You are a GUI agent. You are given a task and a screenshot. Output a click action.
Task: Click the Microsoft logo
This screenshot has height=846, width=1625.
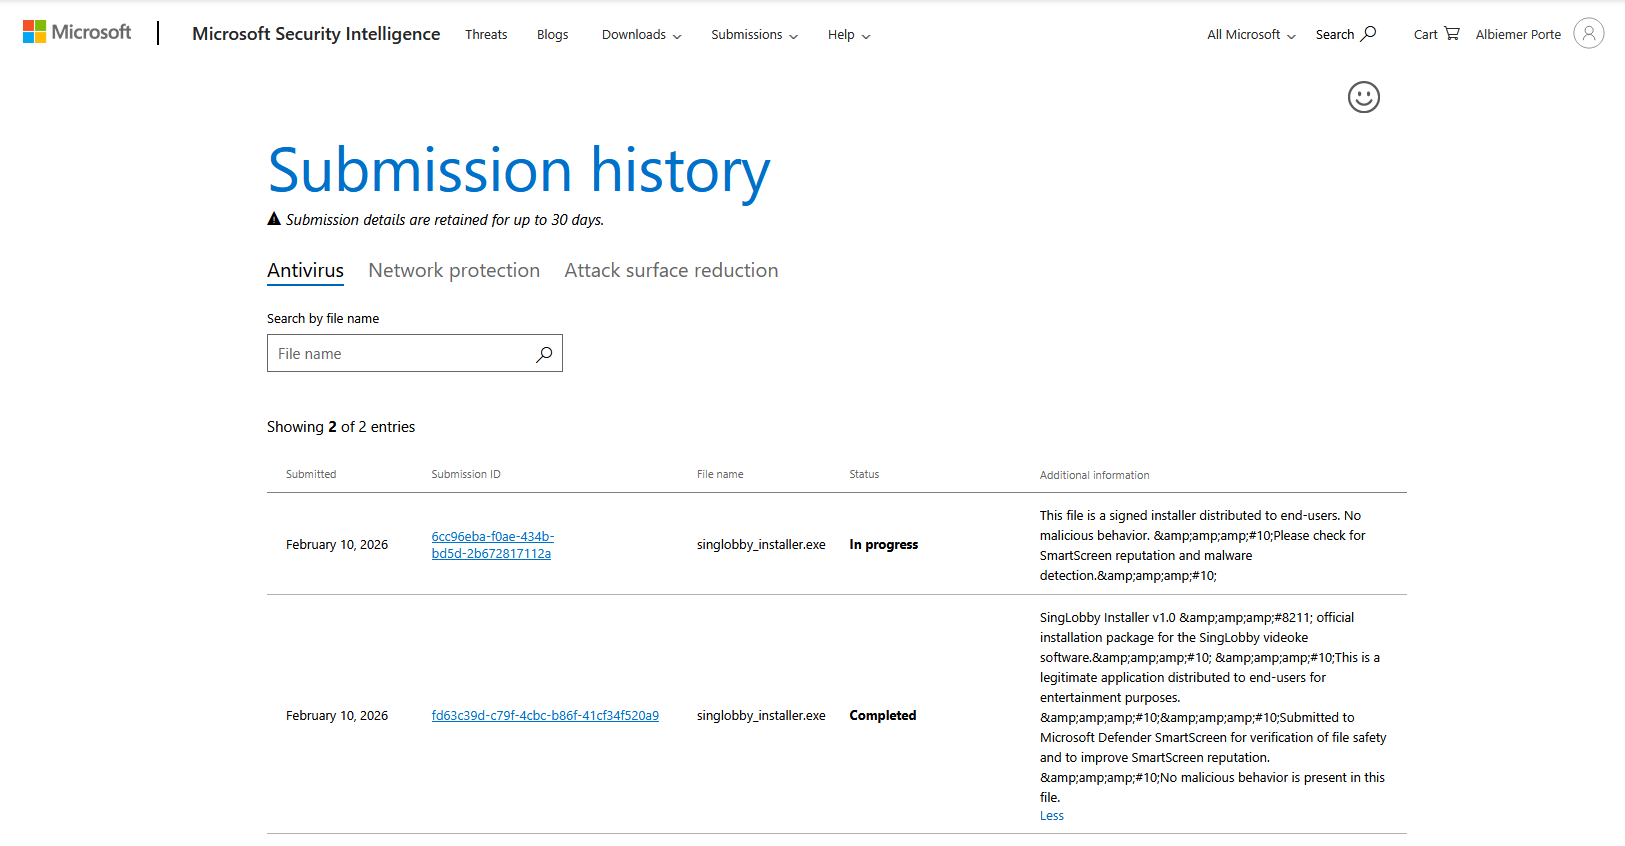(x=77, y=32)
